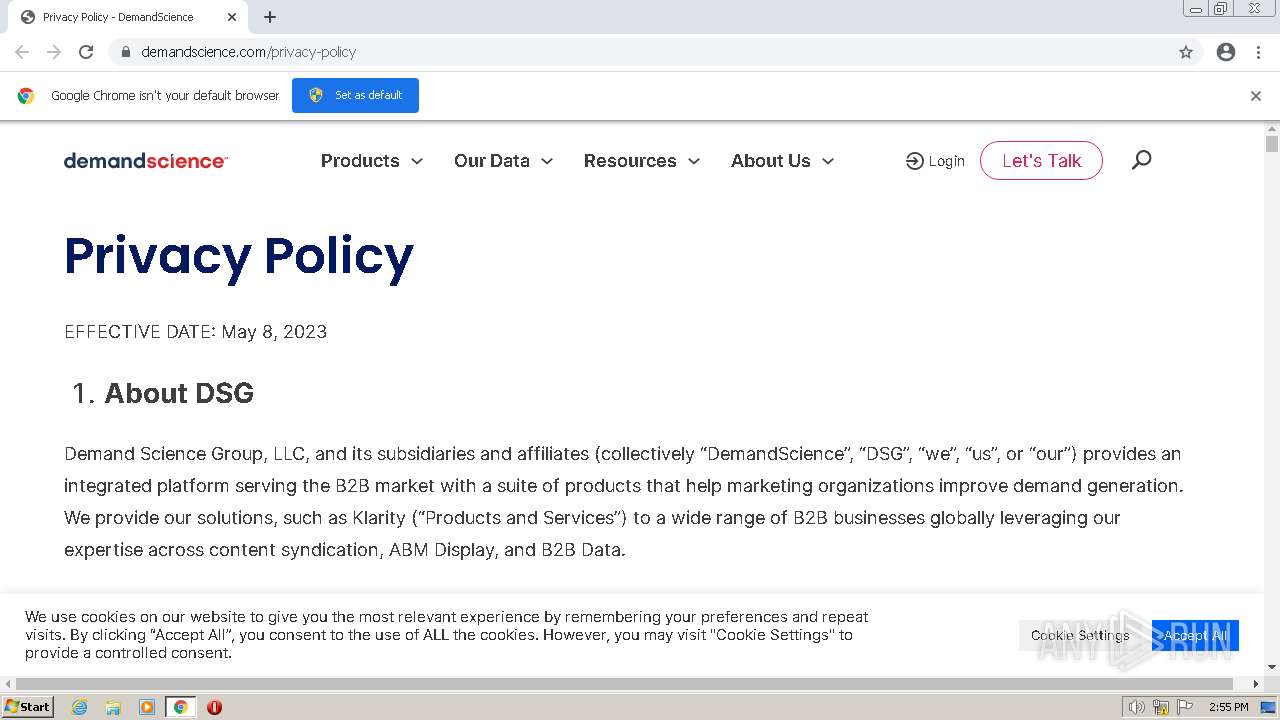Open the Our Data navigation item
Screen dimensions: 1280x720
(492, 161)
